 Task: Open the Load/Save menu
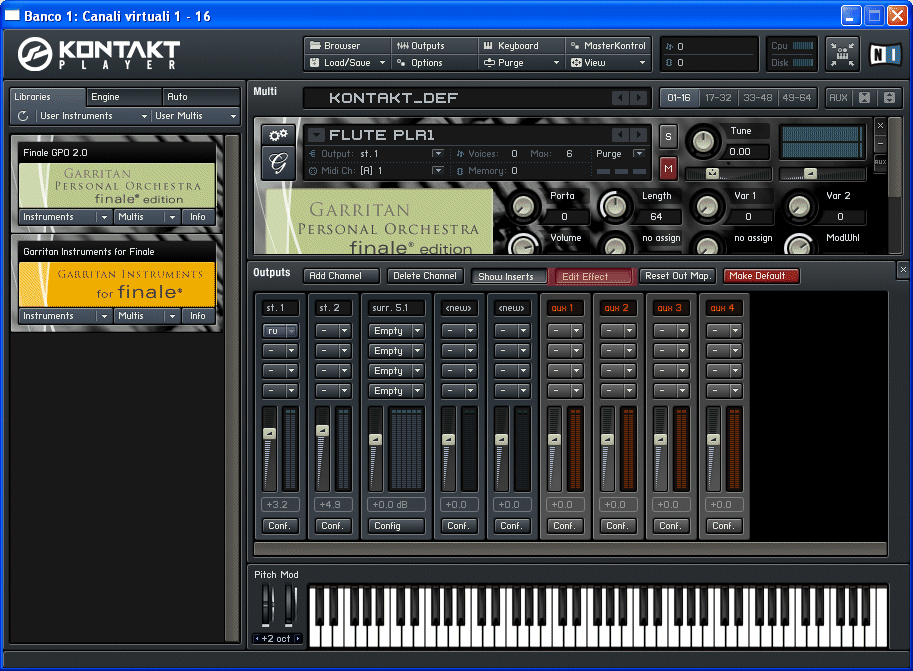346,62
